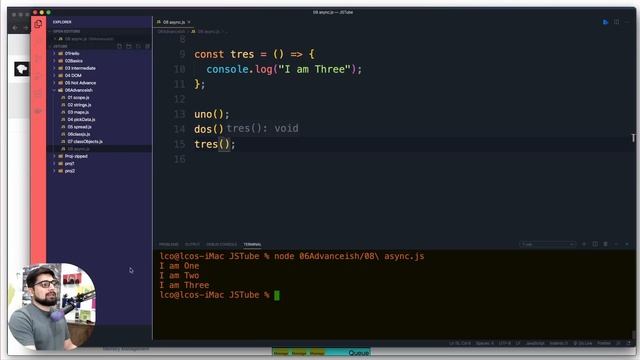The width and height of the screenshot is (640, 360).
Task: Switch to the Output panel tab
Action: click(192, 244)
